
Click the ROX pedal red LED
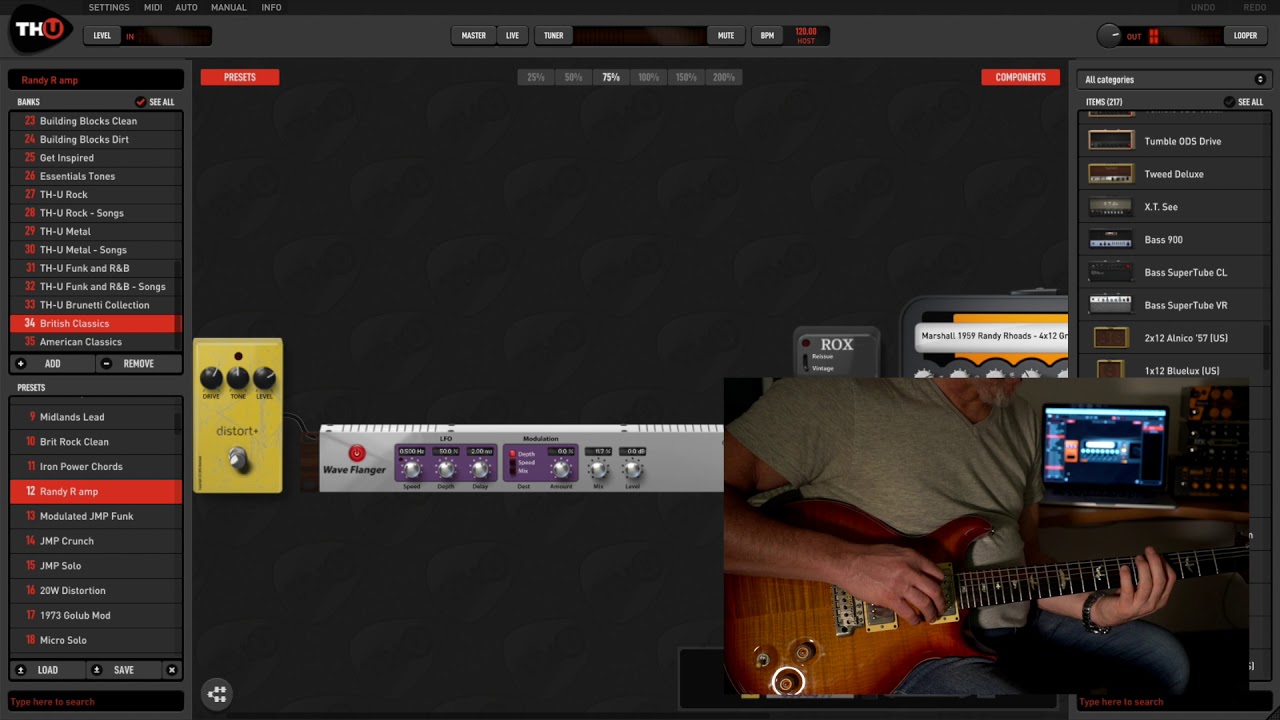(807, 344)
